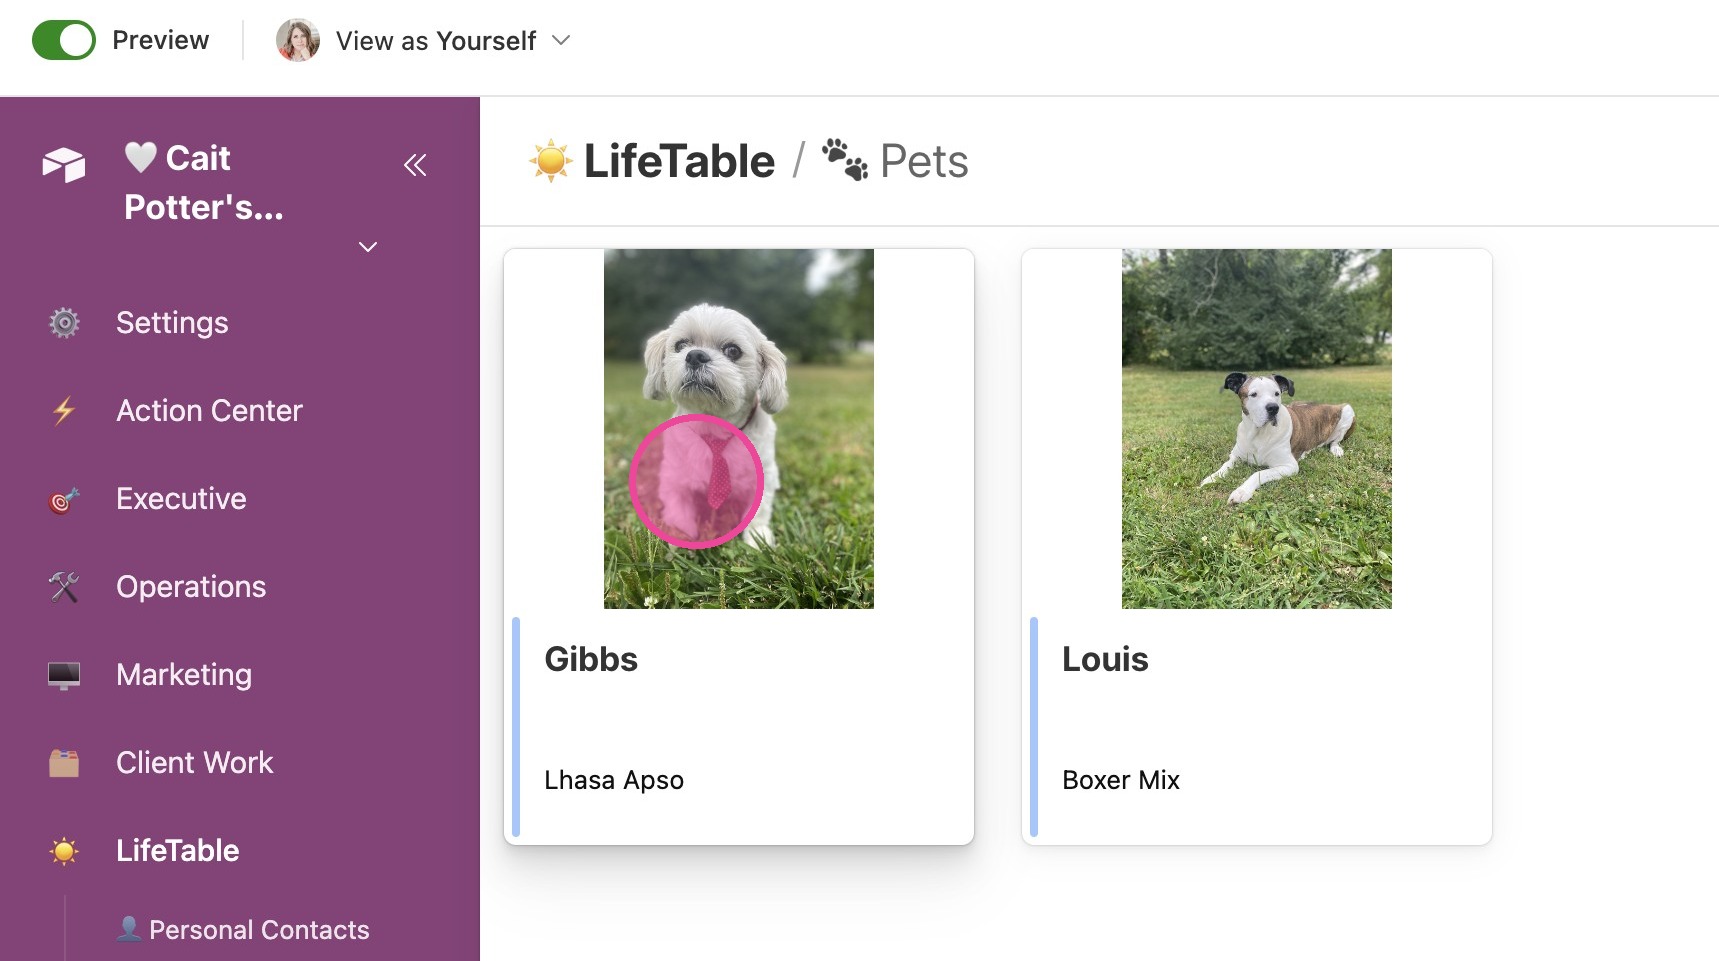Click the open box workspace logo icon
The width and height of the screenshot is (1719, 961).
click(64, 164)
